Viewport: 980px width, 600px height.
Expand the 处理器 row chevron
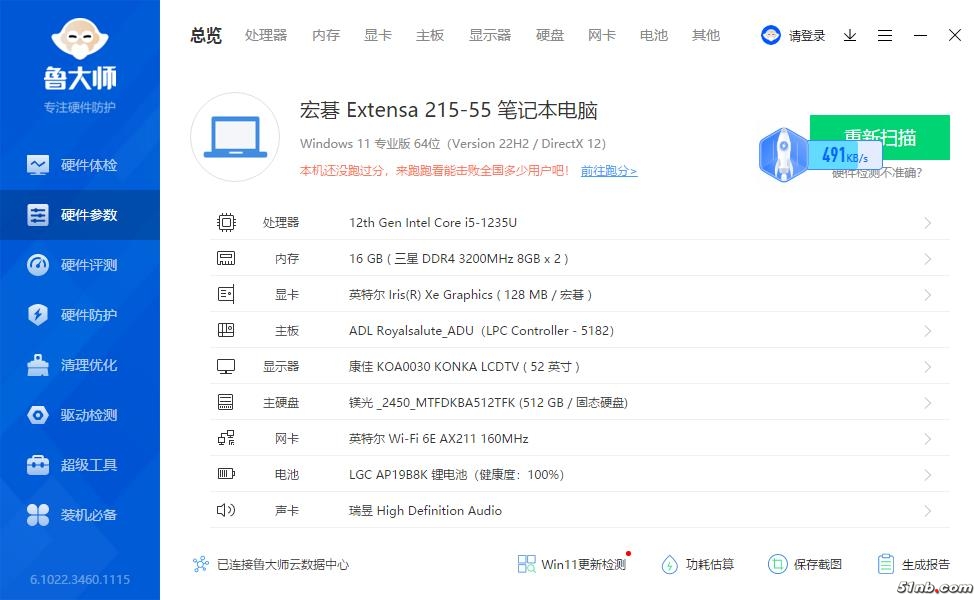pyautogui.click(x=927, y=223)
